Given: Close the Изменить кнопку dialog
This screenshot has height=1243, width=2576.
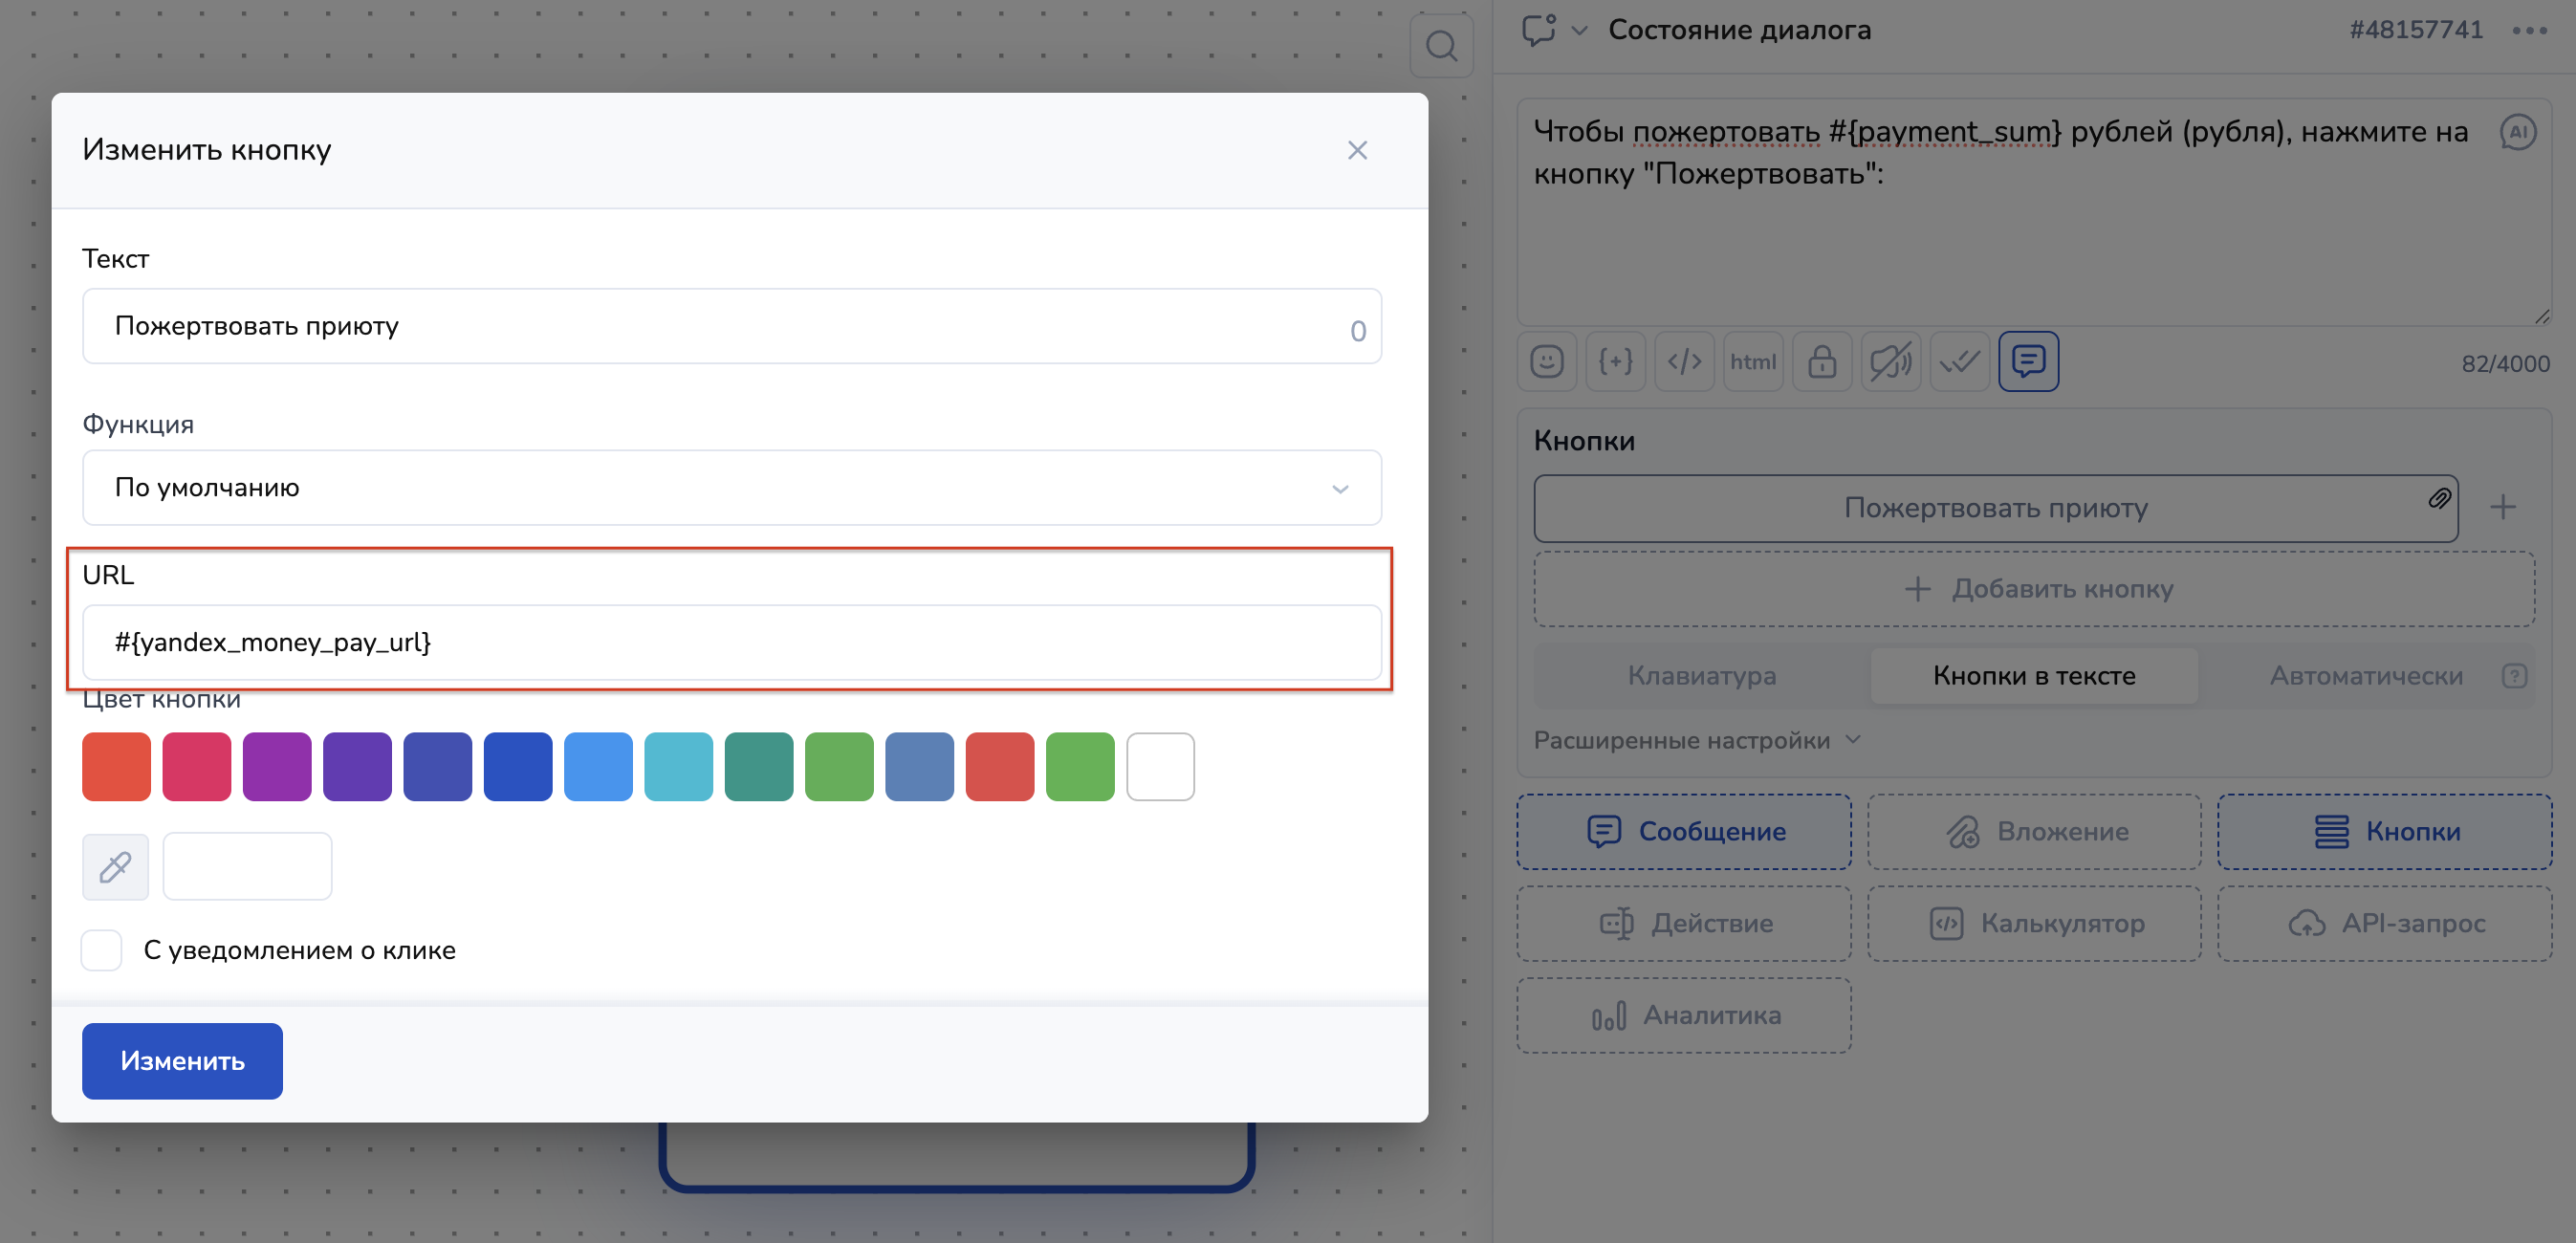Looking at the screenshot, I should [x=1356, y=150].
